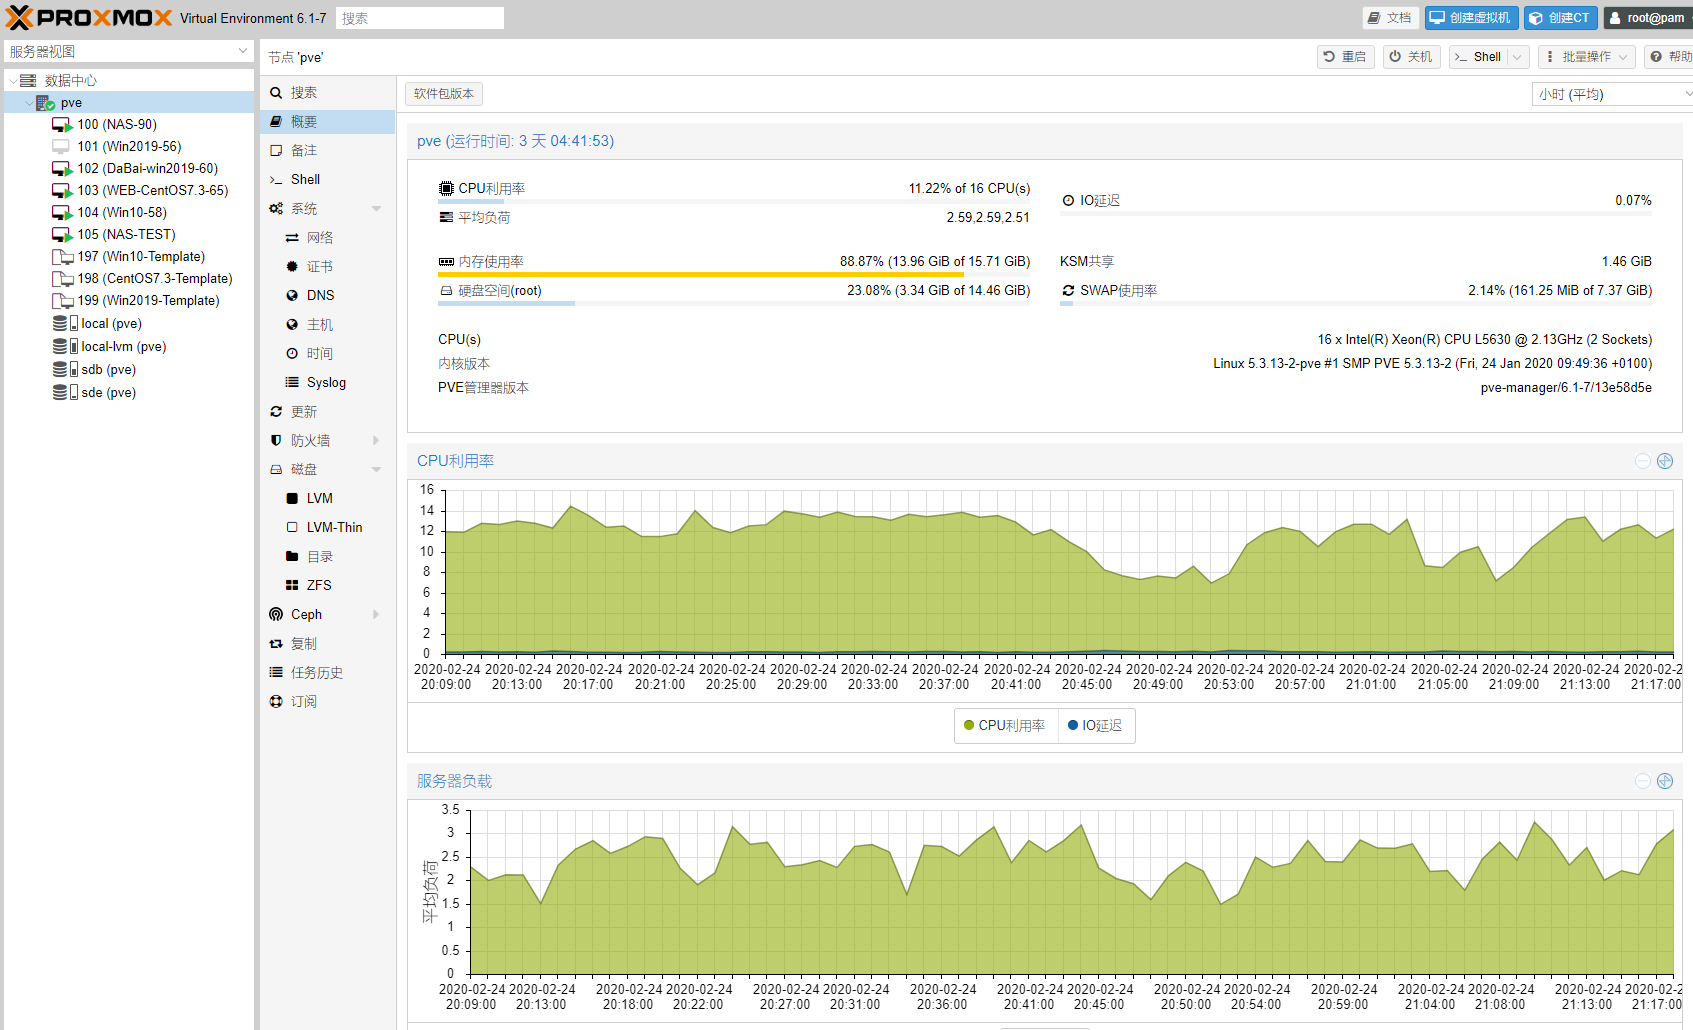Zoom in on the 服务器负载 chart
The height and width of the screenshot is (1030, 1693).
point(1665,781)
